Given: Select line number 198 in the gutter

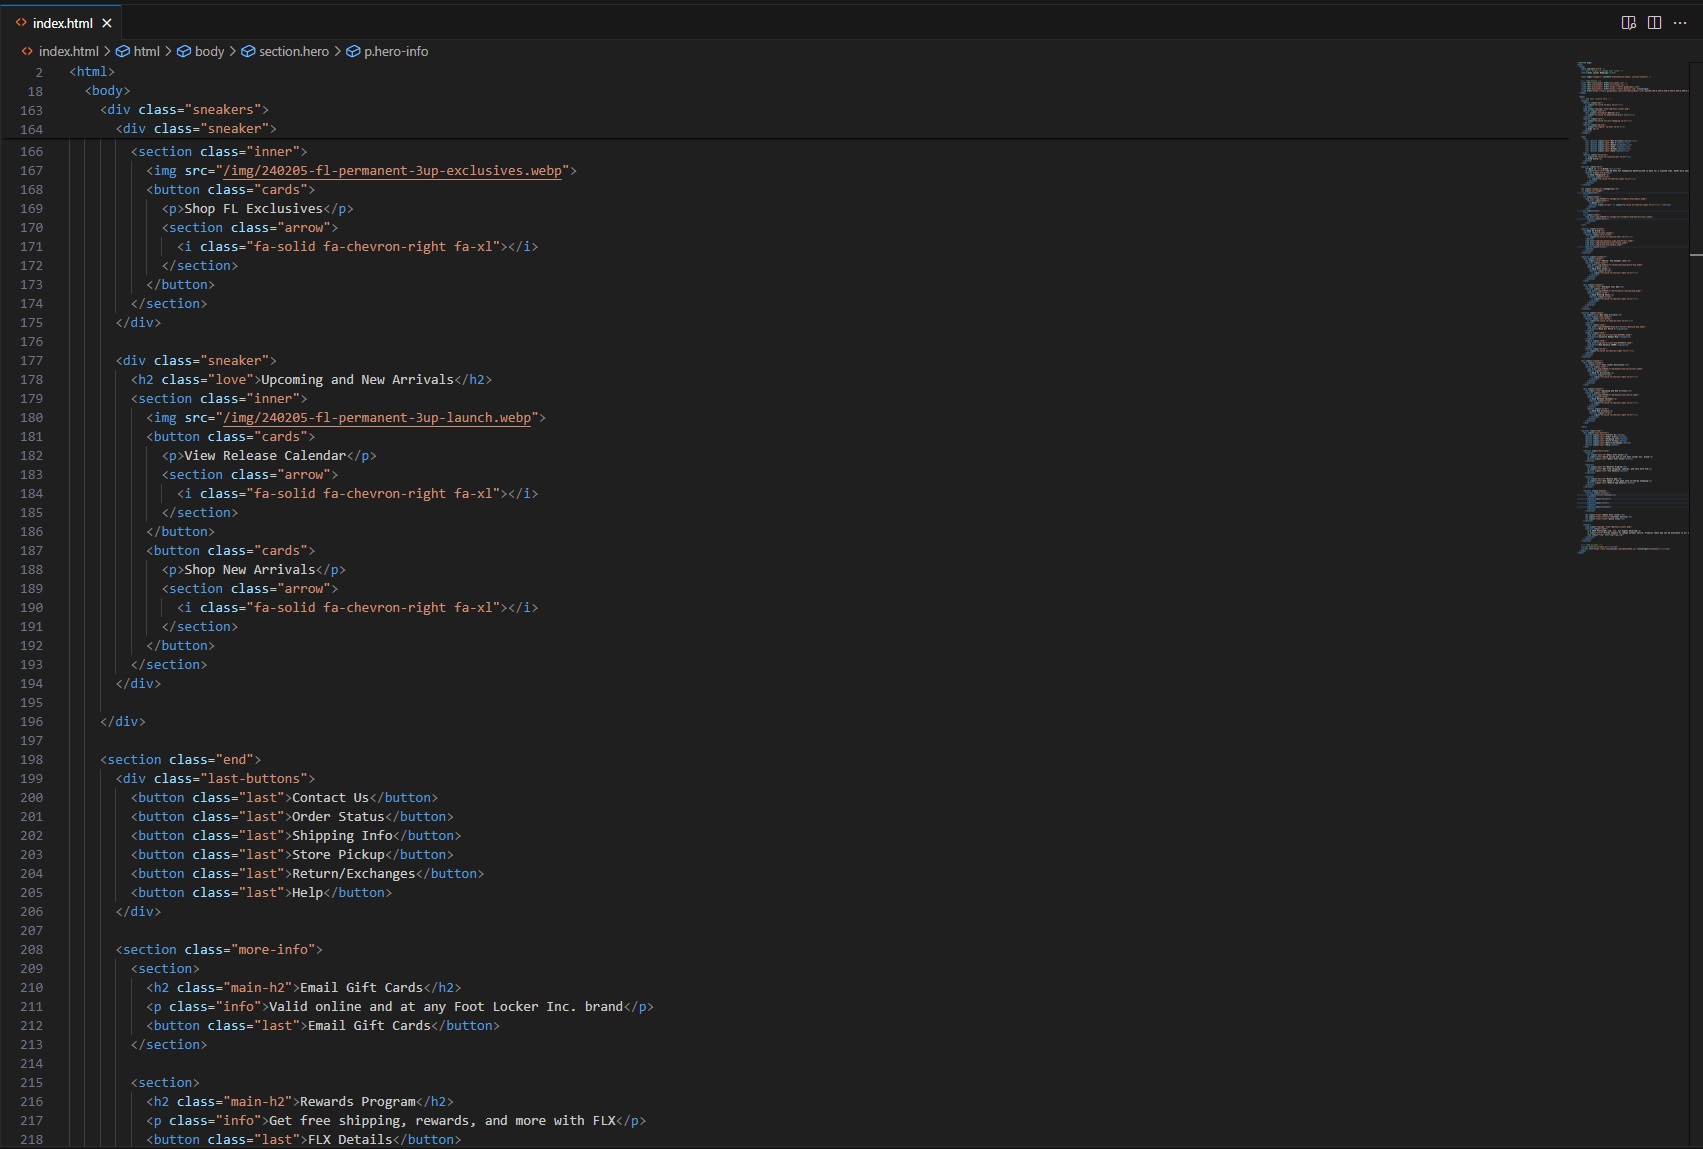Looking at the screenshot, I should pyautogui.click(x=31, y=760).
